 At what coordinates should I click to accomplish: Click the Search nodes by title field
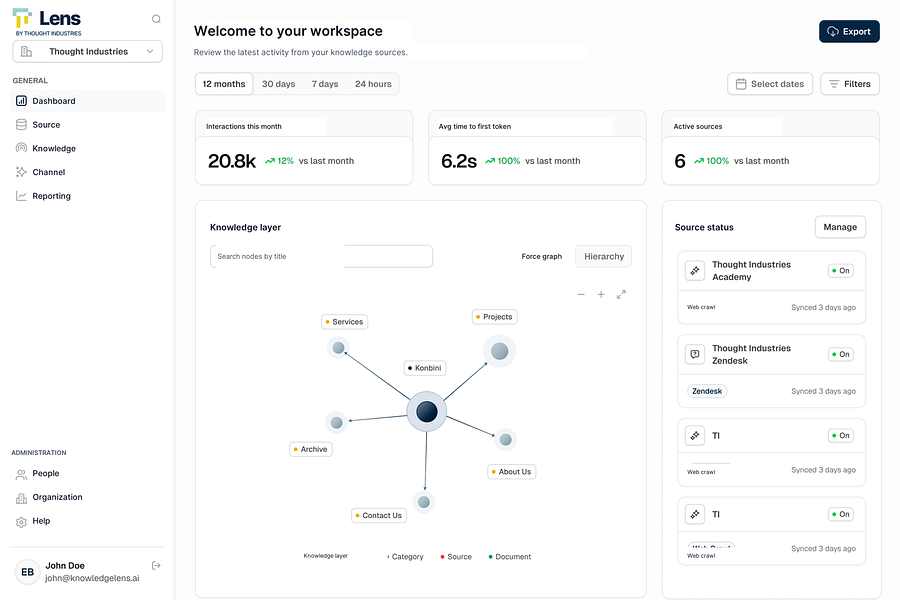(321, 257)
